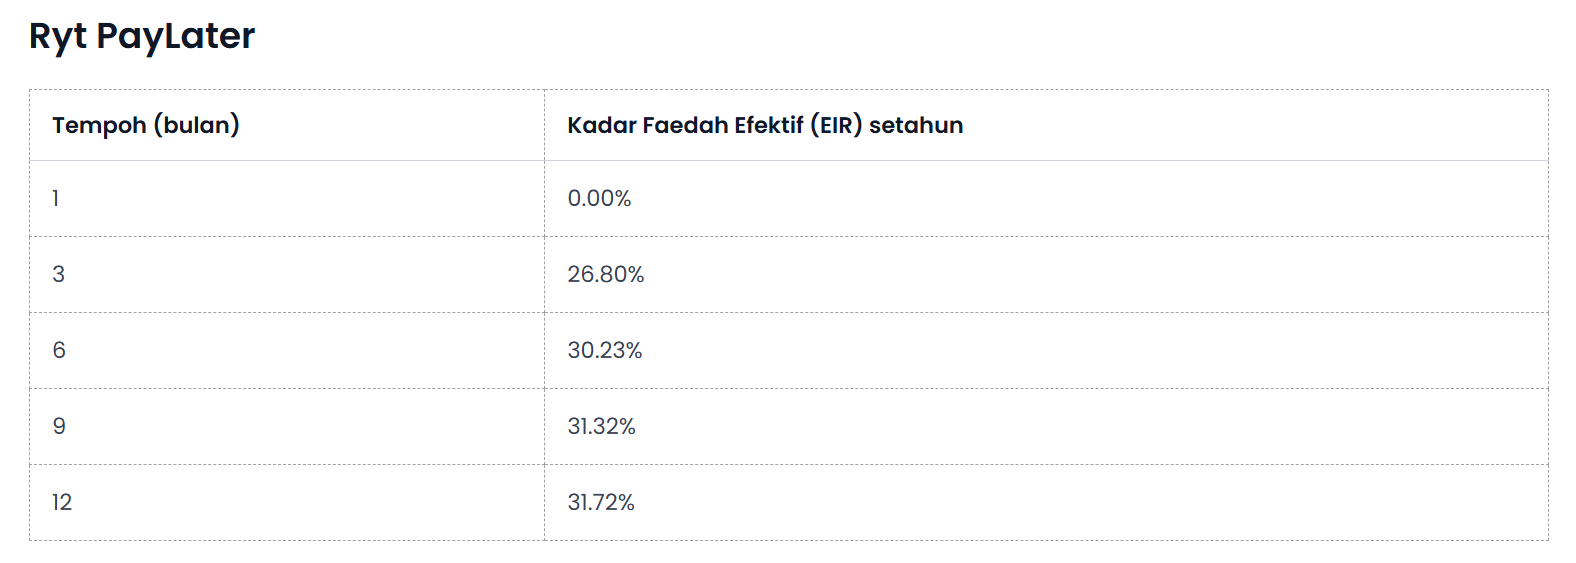Click the (bulan) text in first header
Viewport: 1576px width, 563px height.
[196, 125]
